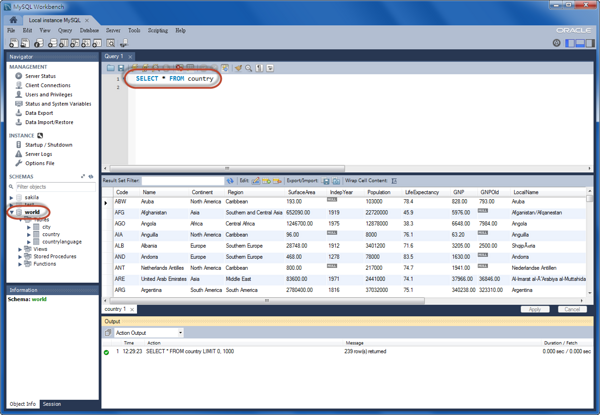Click the home tab icon

(13, 19)
